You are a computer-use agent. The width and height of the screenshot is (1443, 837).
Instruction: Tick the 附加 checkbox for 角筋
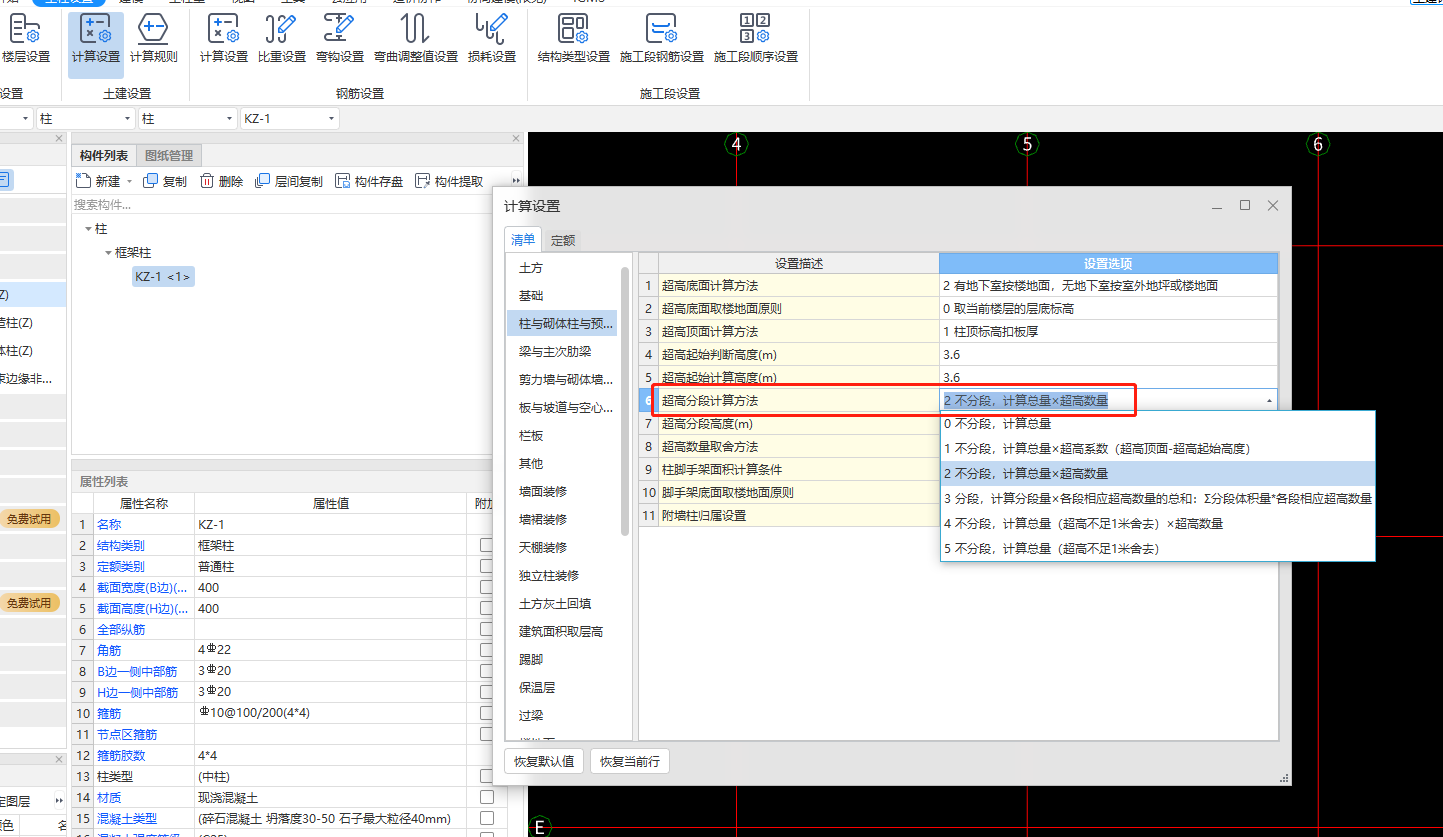(486, 650)
